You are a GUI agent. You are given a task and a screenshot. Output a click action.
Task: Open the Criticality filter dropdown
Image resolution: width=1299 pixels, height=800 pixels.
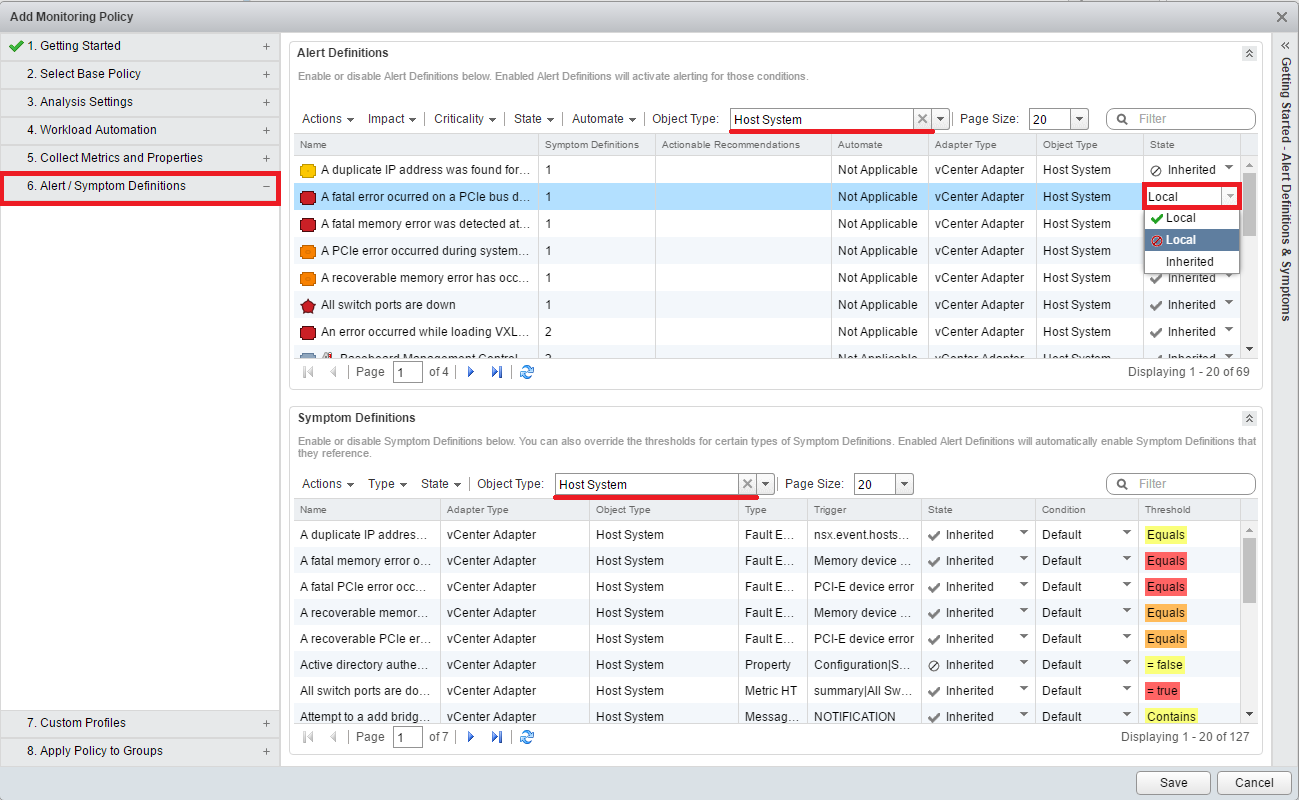point(465,119)
